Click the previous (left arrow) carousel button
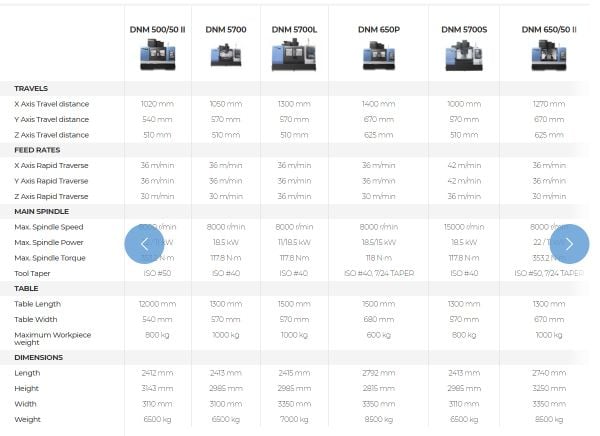 coord(144,244)
